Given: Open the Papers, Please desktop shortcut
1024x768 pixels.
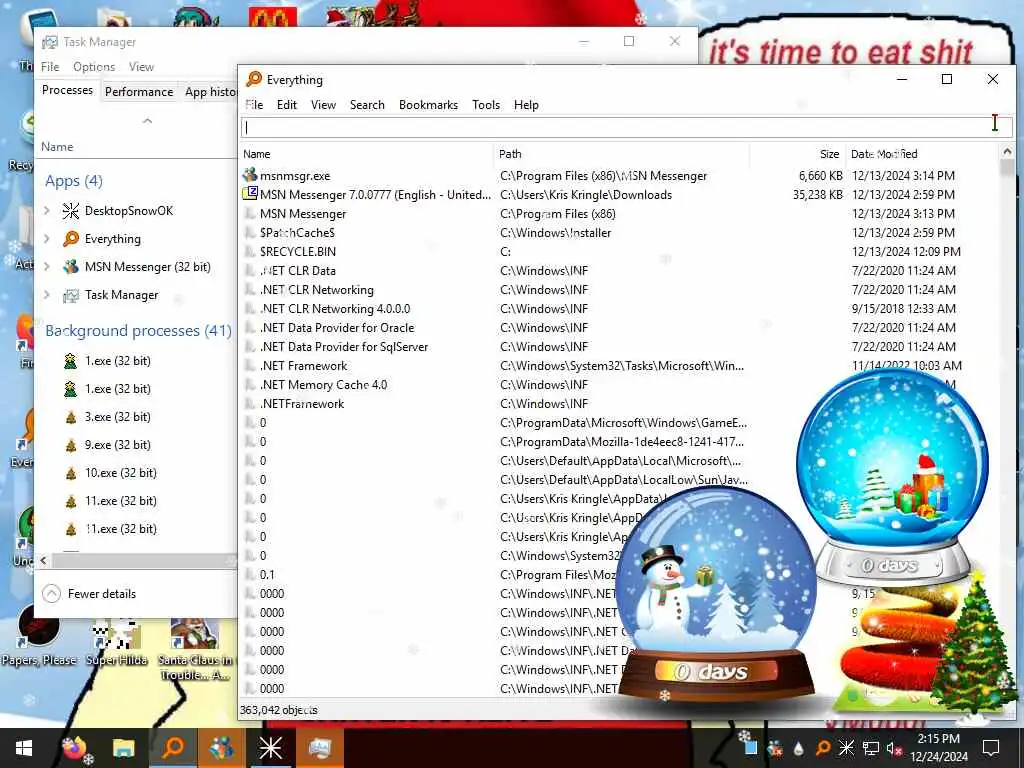Looking at the screenshot, I should pos(39,636).
